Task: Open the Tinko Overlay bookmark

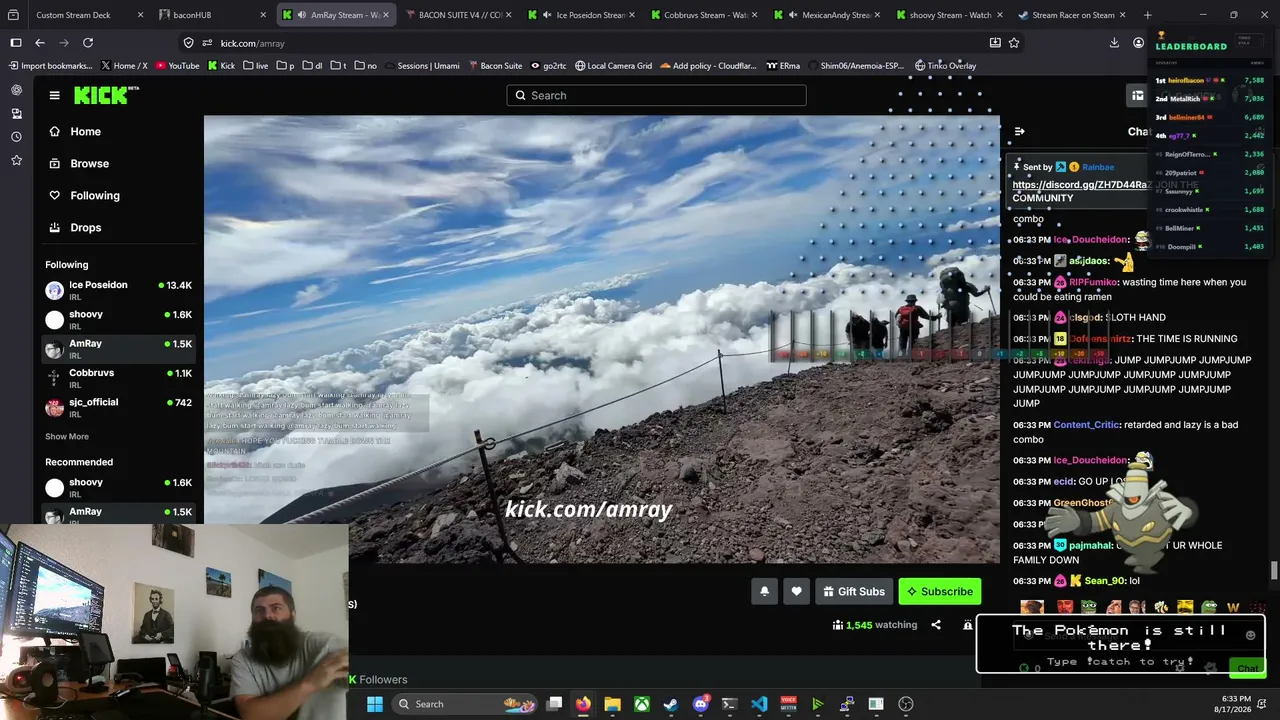Action: tap(945, 66)
